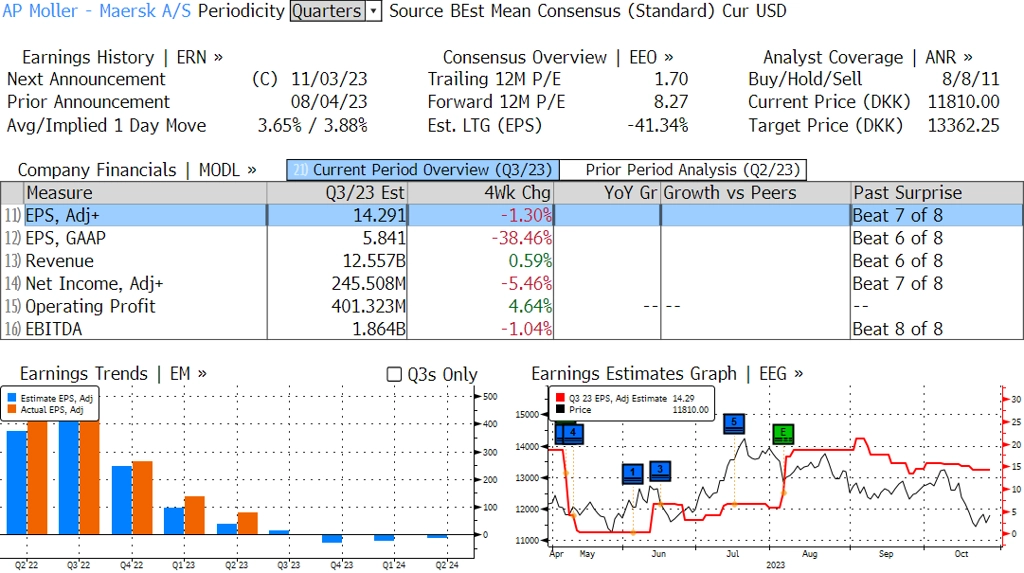Click the YoY Gr column header
Screen dimensions: 1024x573
(607, 193)
